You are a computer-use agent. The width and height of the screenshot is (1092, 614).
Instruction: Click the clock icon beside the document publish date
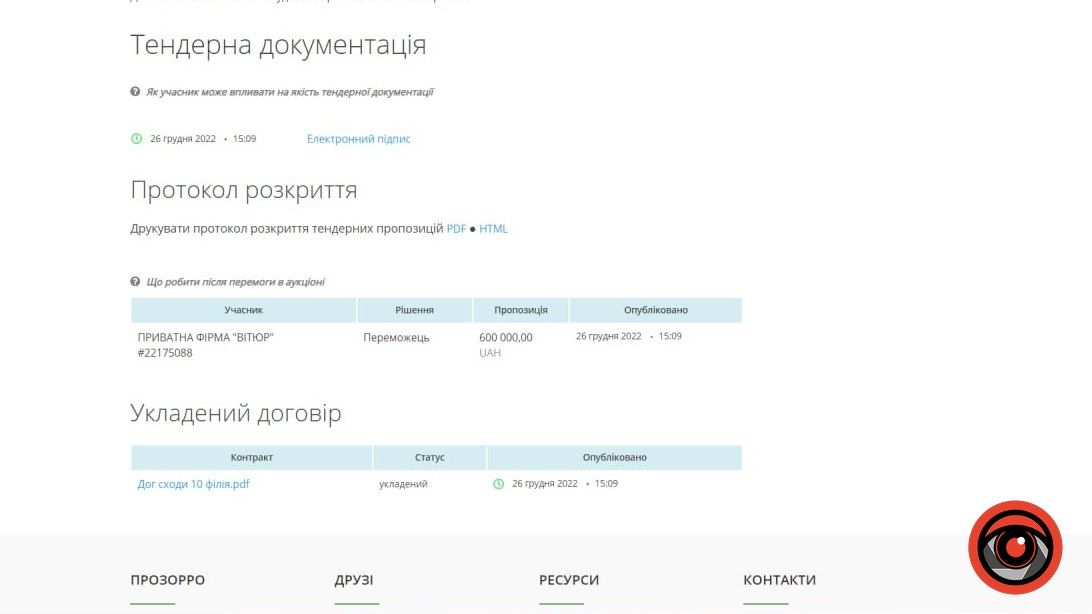tap(137, 138)
